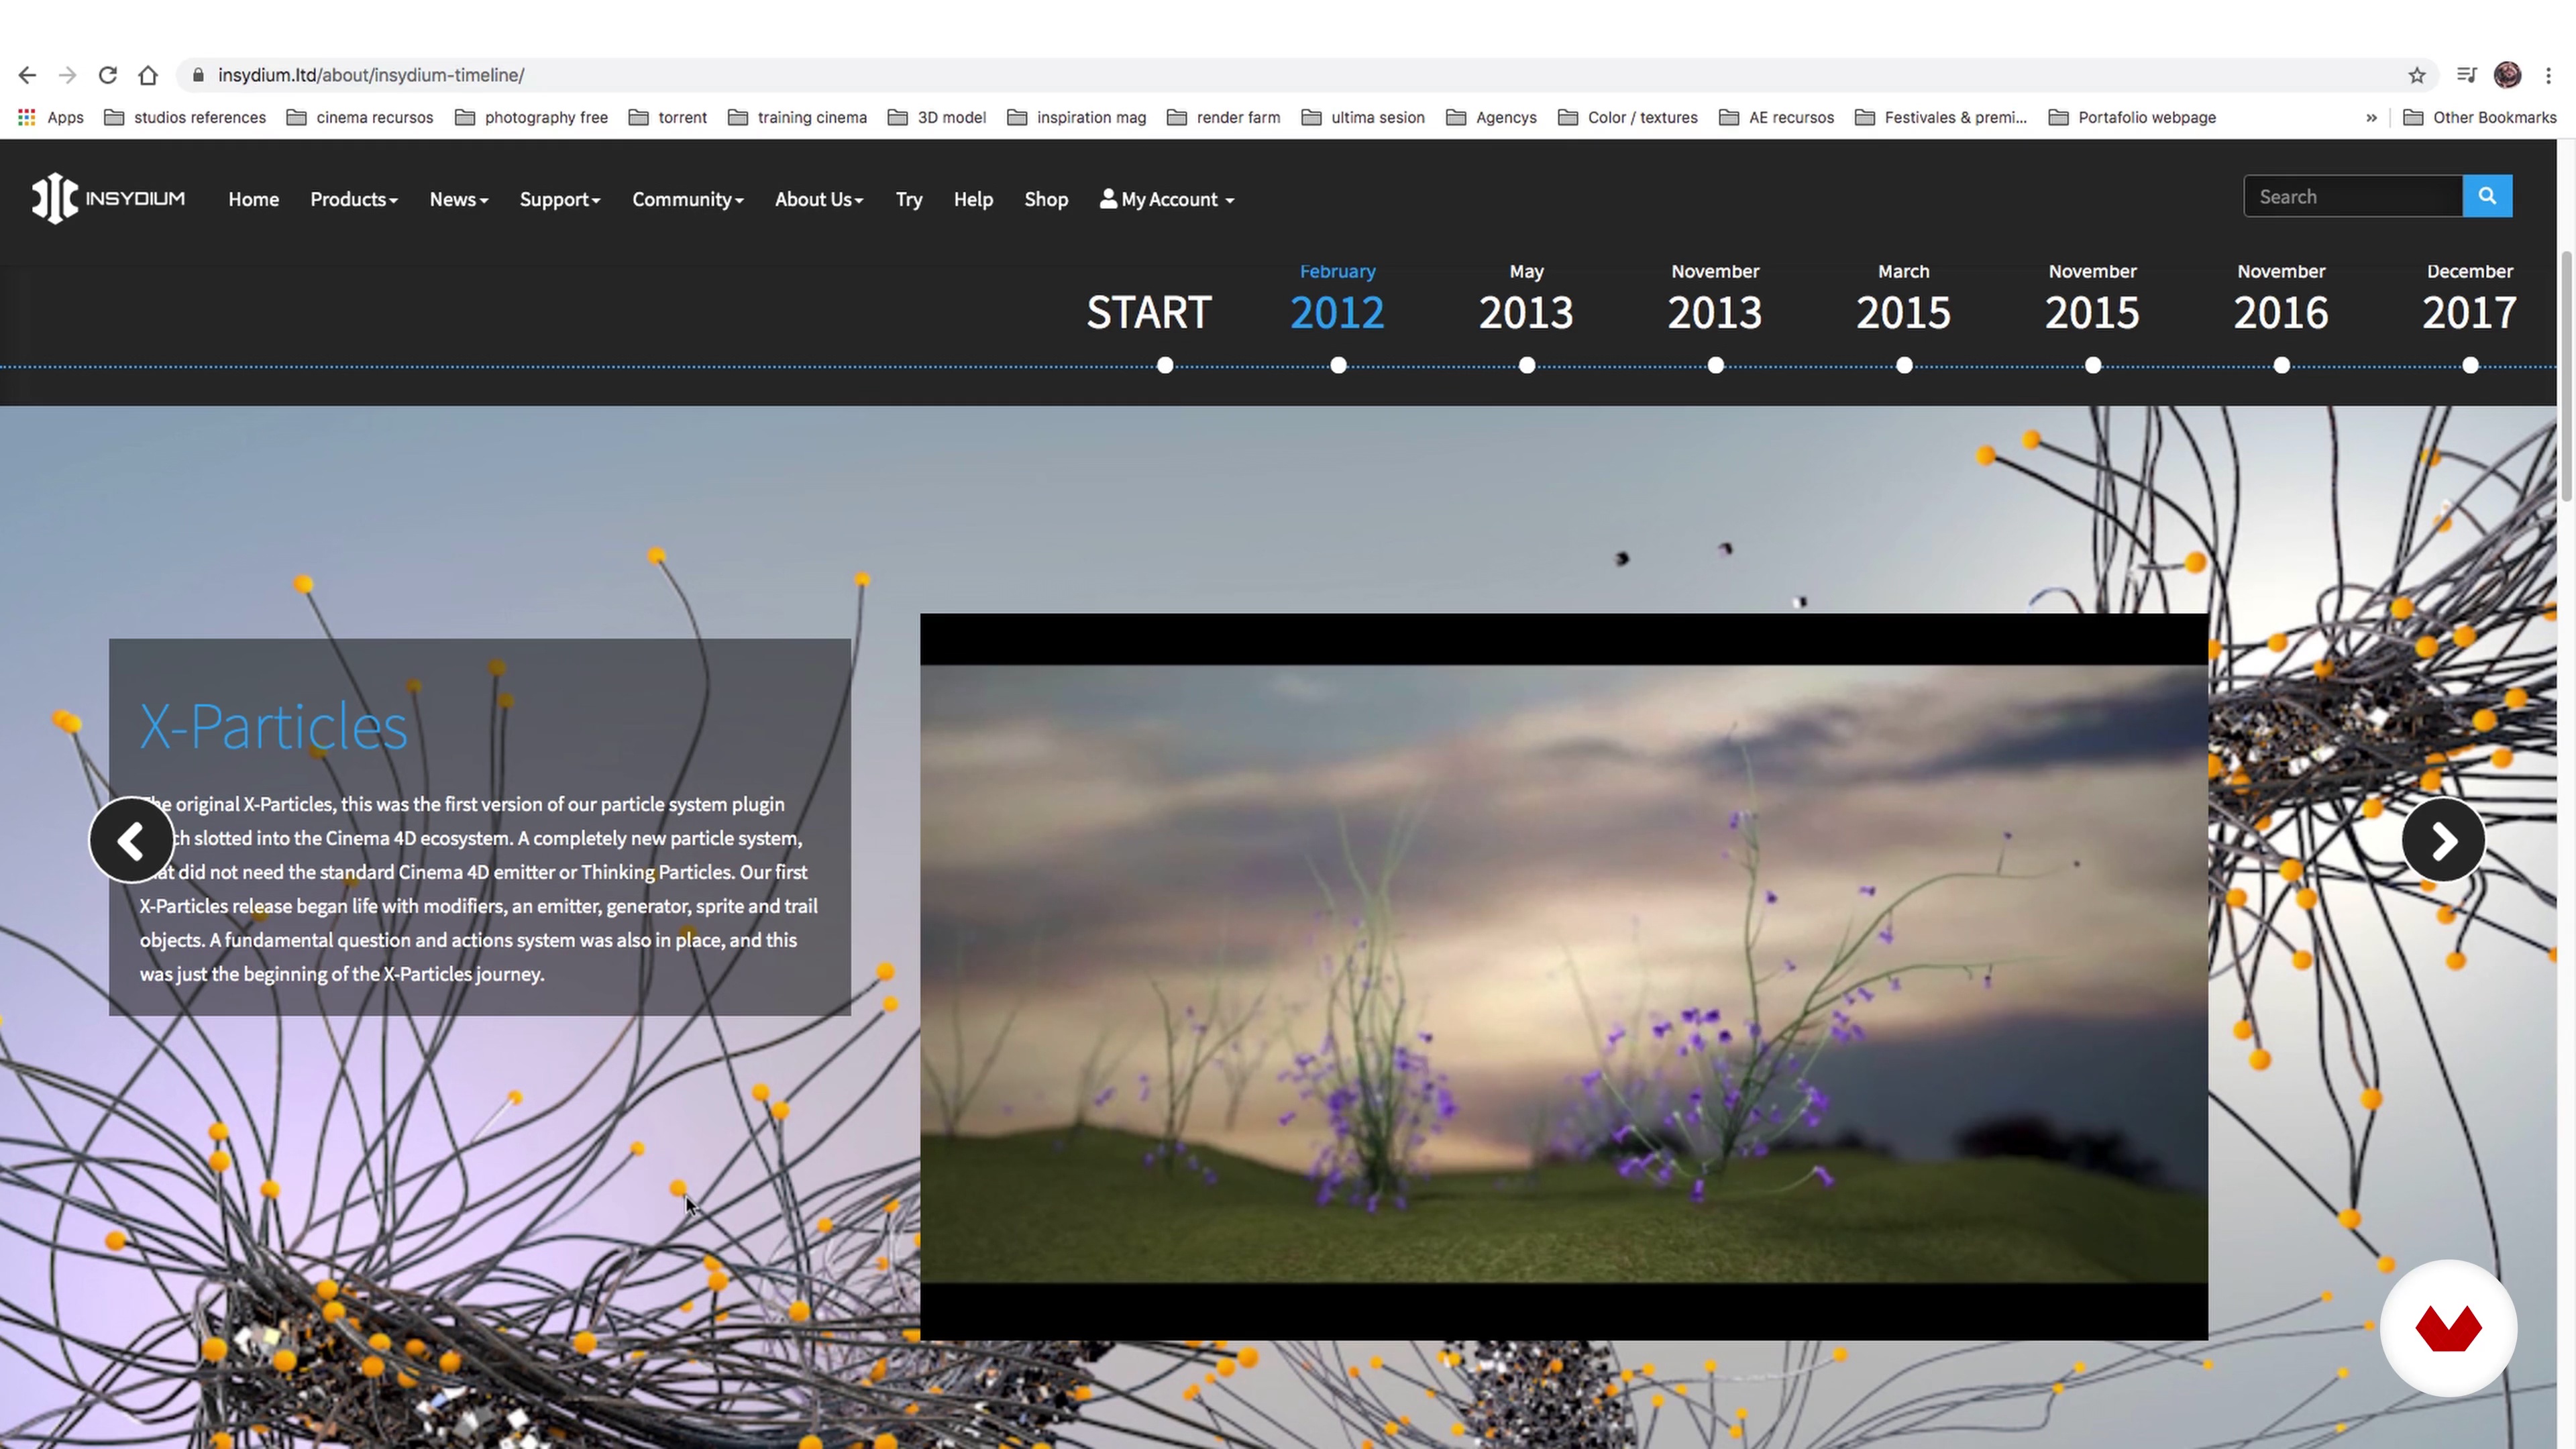This screenshot has height=1449, width=2576.
Task: Open the AE recursos bookmark folder
Action: click(x=1777, y=117)
